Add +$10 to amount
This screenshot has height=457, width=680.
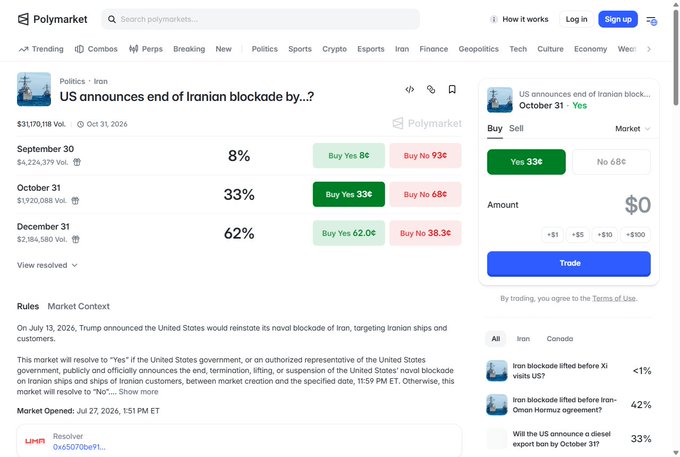coord(605,235)
